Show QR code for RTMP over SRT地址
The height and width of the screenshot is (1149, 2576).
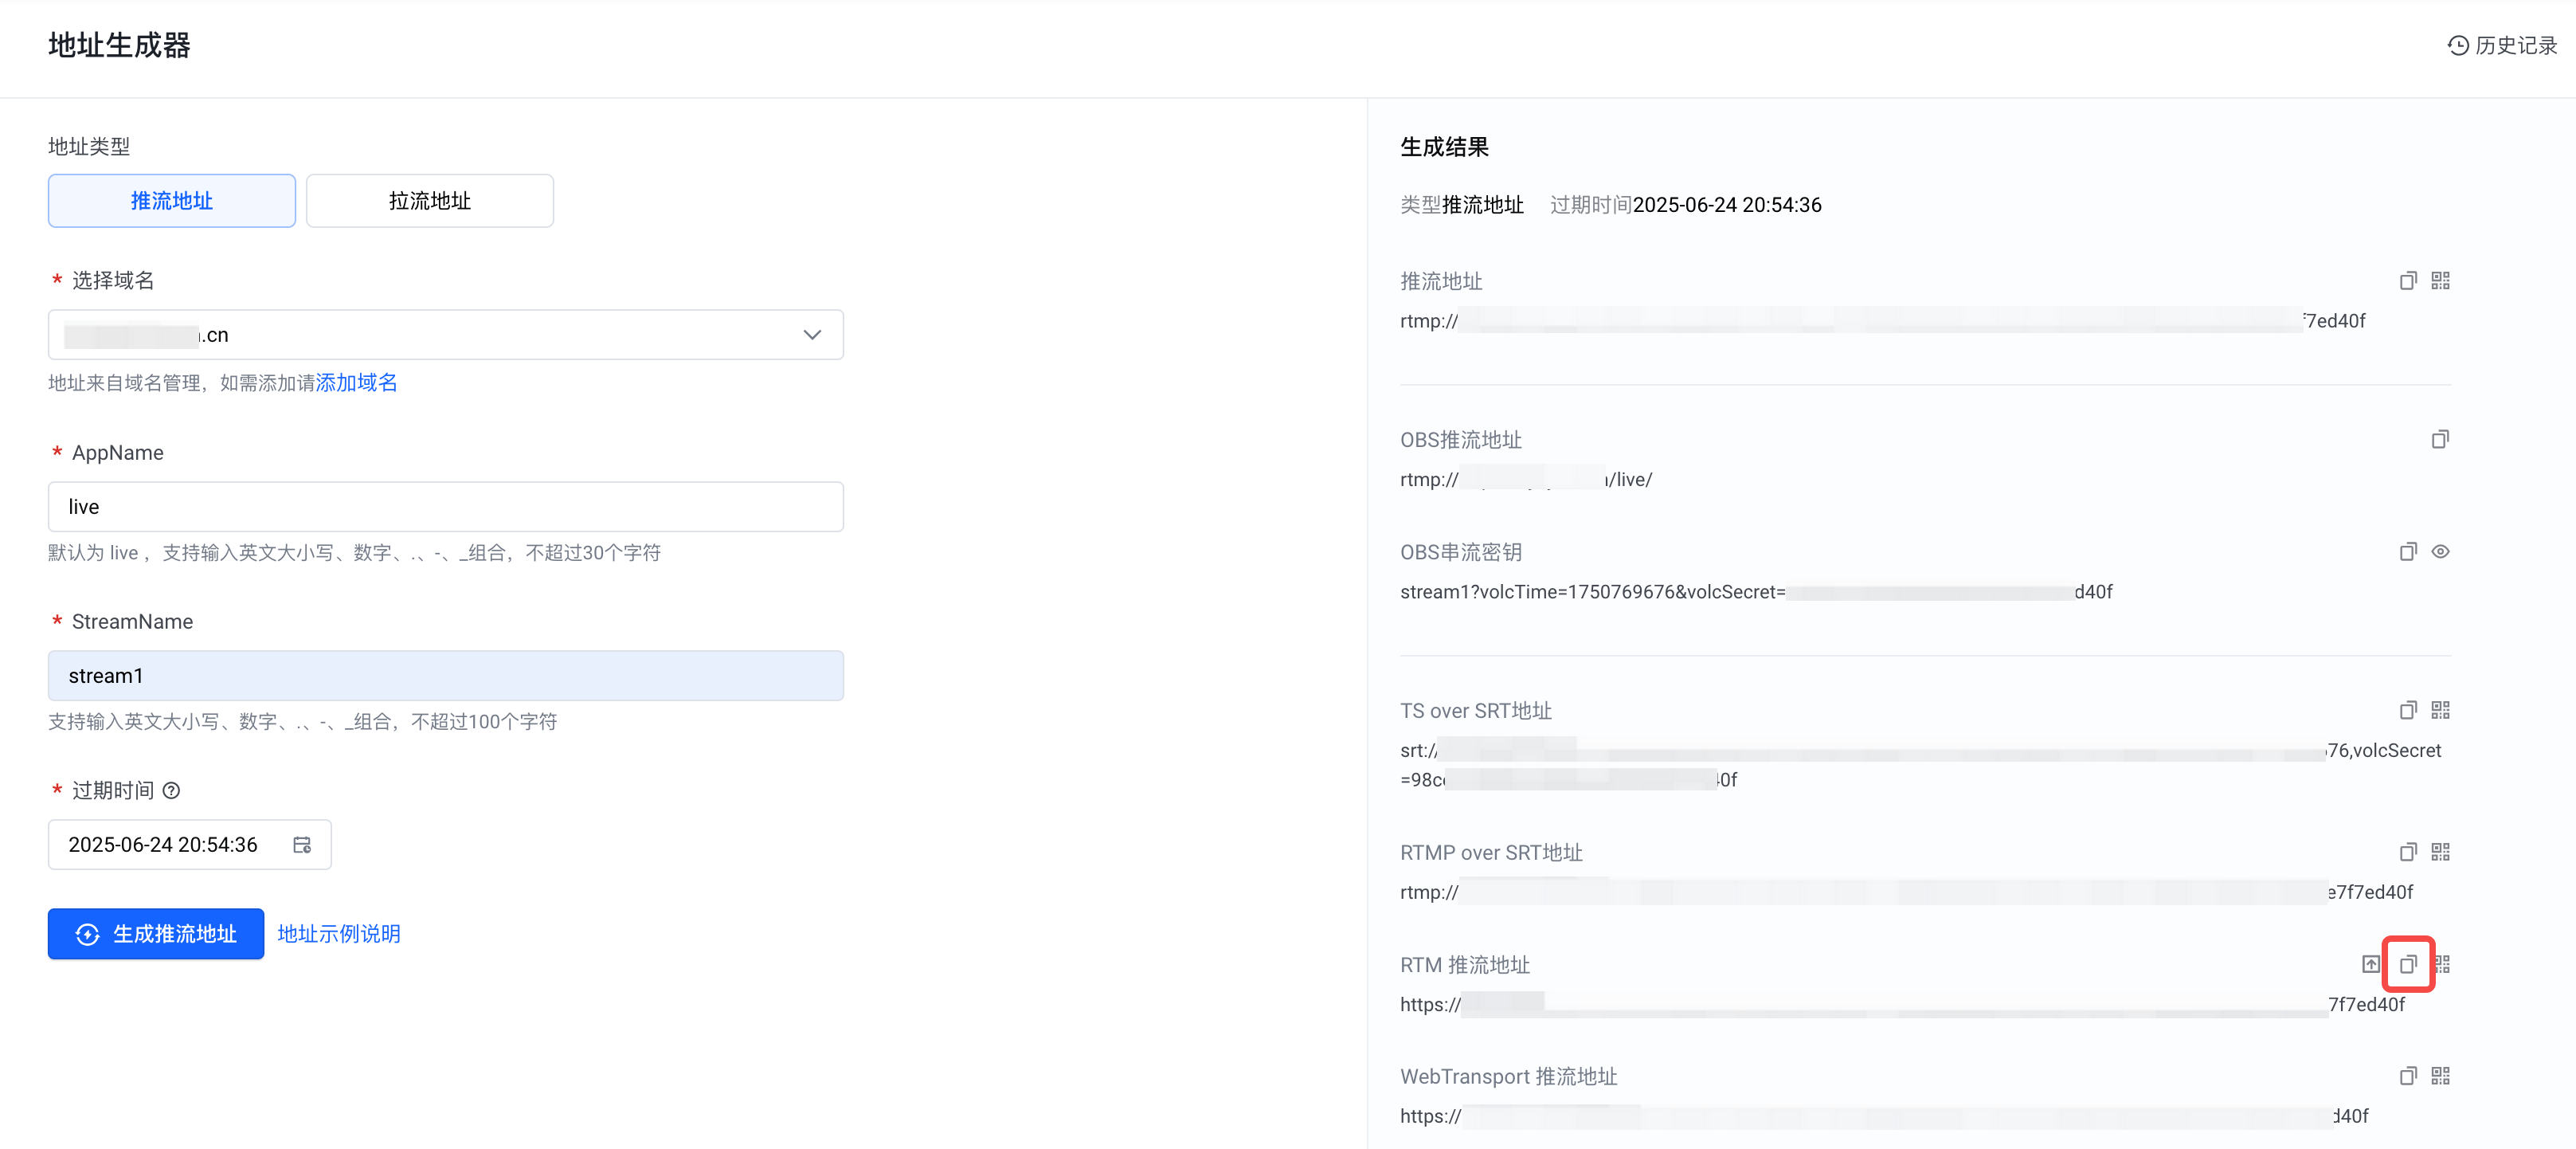coord(2440,852)
